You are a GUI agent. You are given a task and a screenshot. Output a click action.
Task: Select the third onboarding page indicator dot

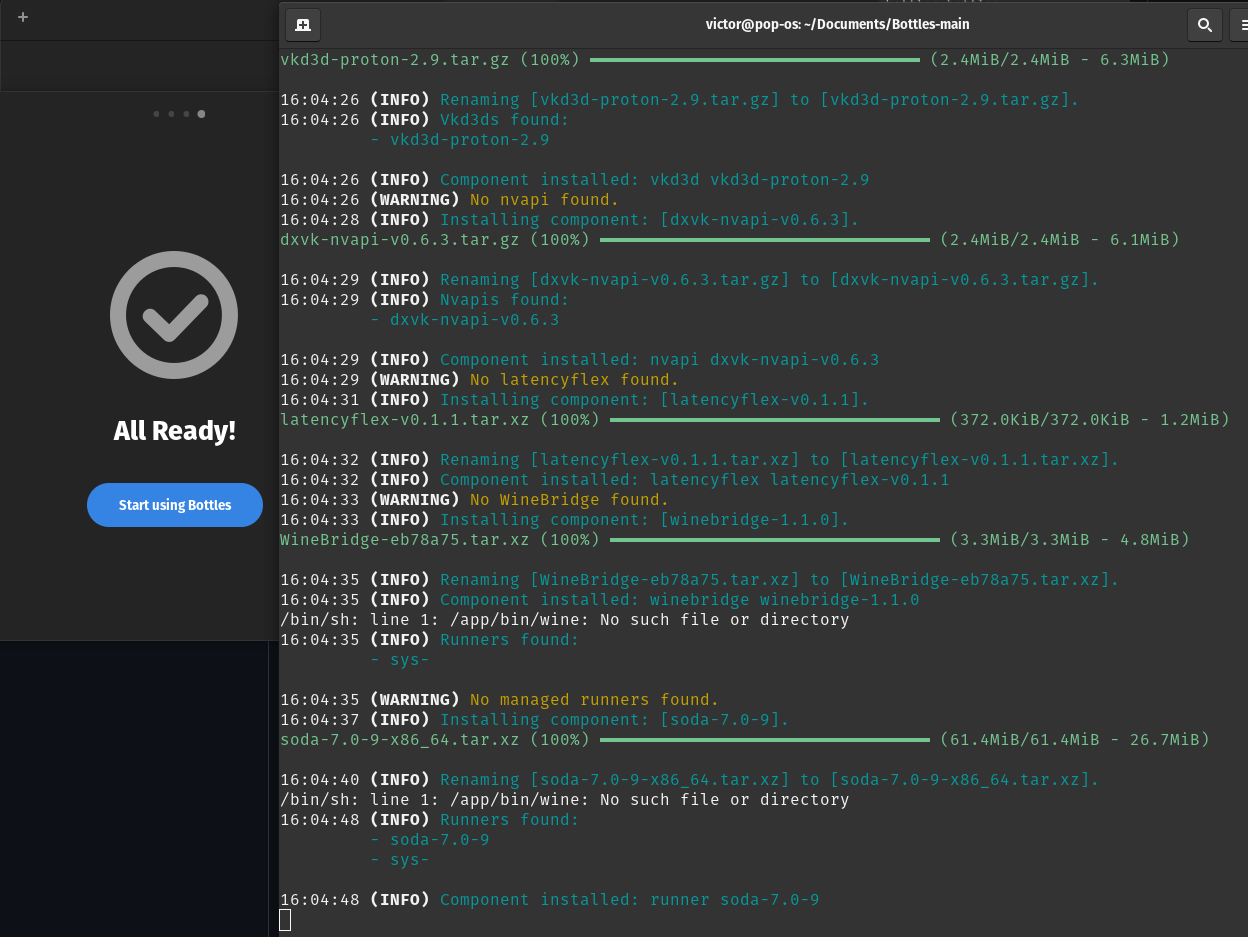click(x=186, y=114)
